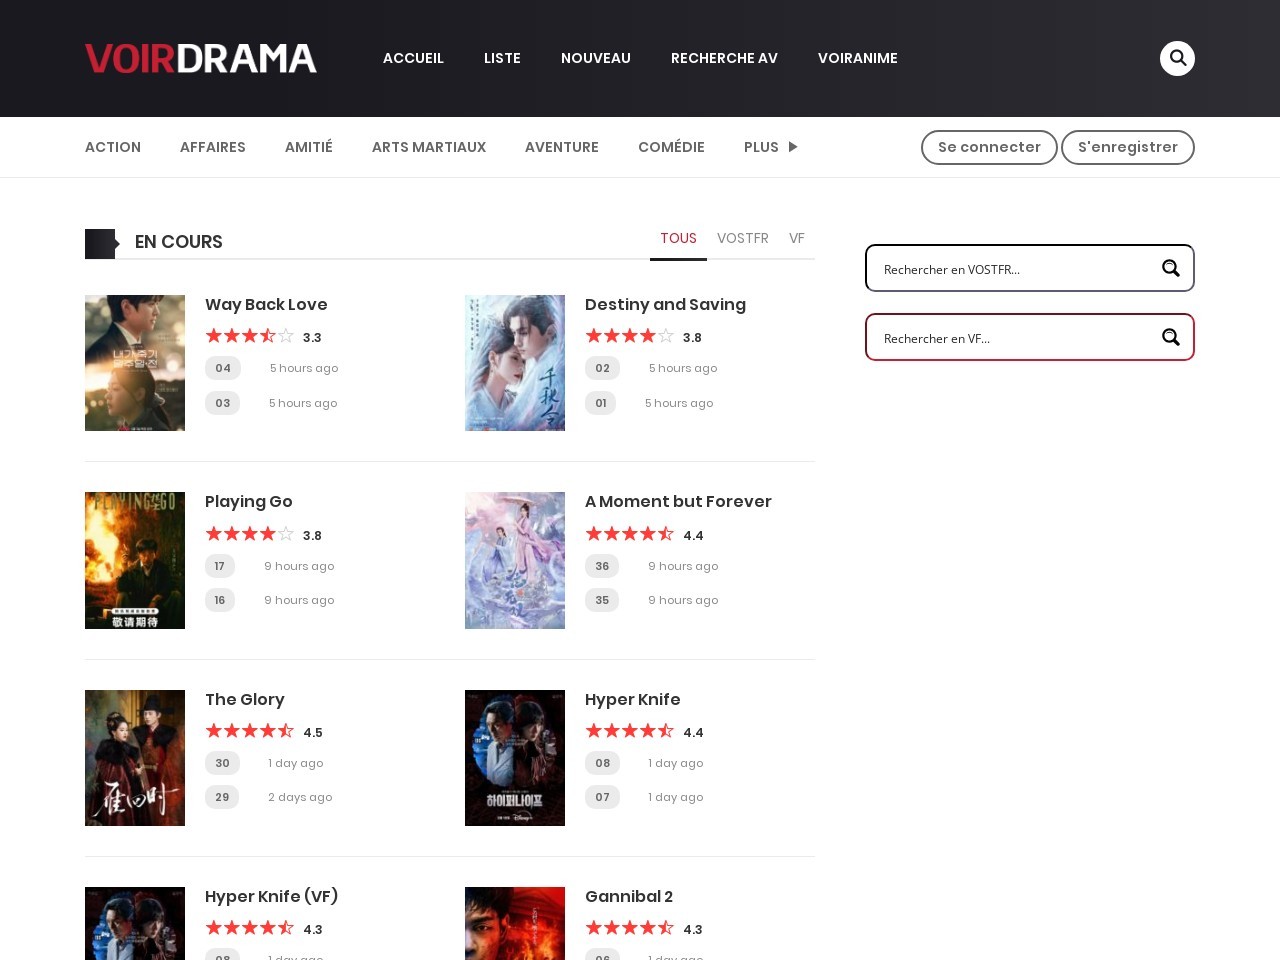Viewport: 1280px width, 960px height.
Task: Click the Gannibal 2 4.3 rating value
Action: [x=693, y=929]
